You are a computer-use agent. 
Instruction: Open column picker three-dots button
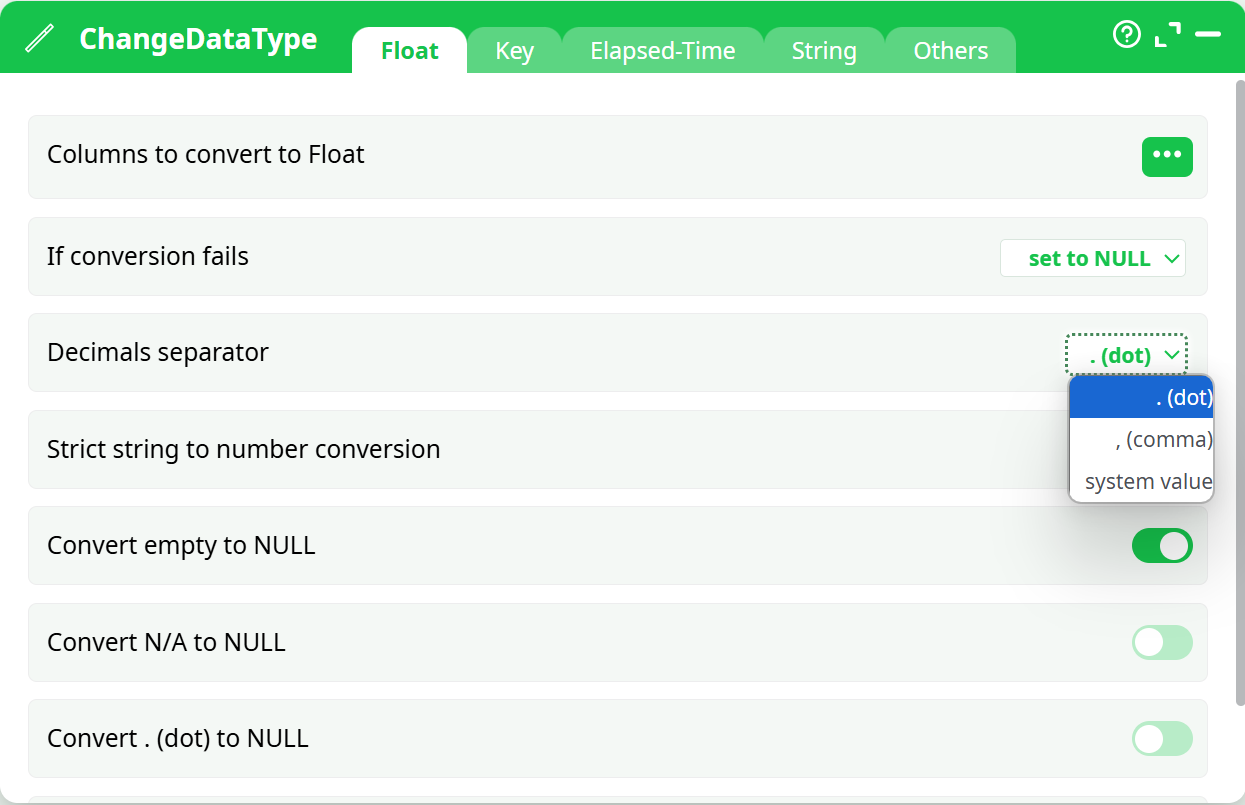click(x=1167, y=156)
